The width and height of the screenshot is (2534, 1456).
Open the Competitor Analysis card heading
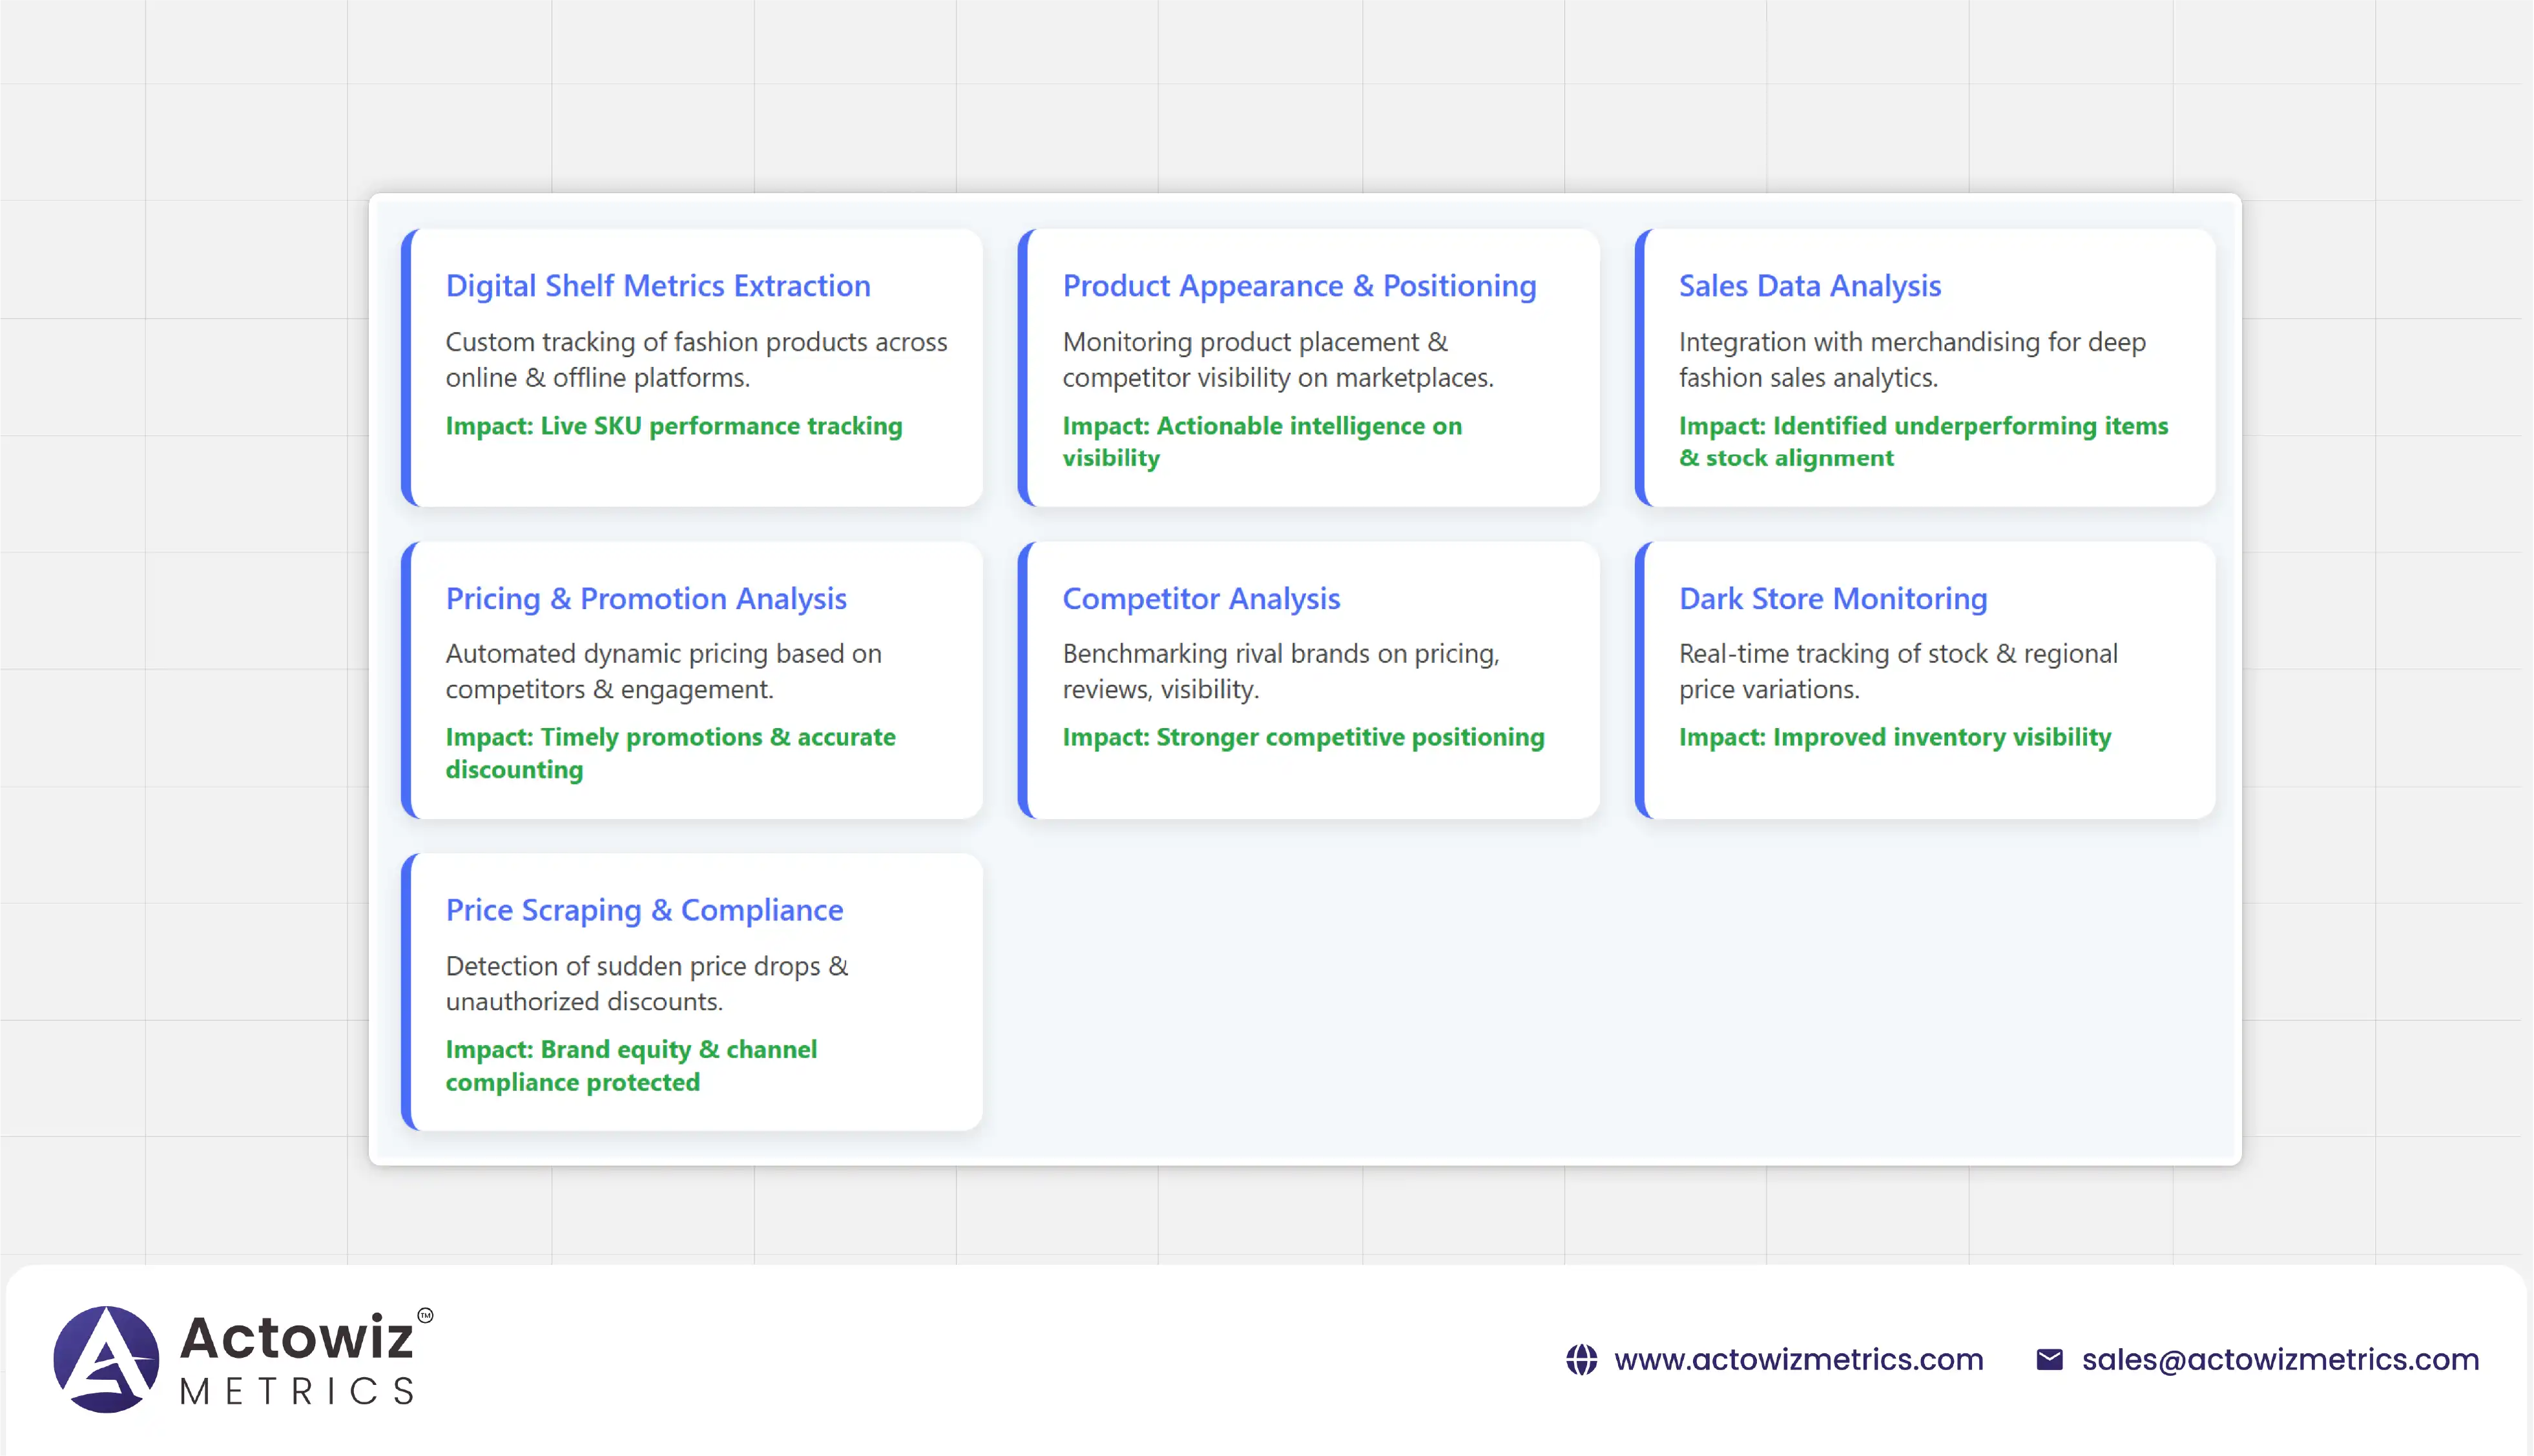click(1200, 598)
